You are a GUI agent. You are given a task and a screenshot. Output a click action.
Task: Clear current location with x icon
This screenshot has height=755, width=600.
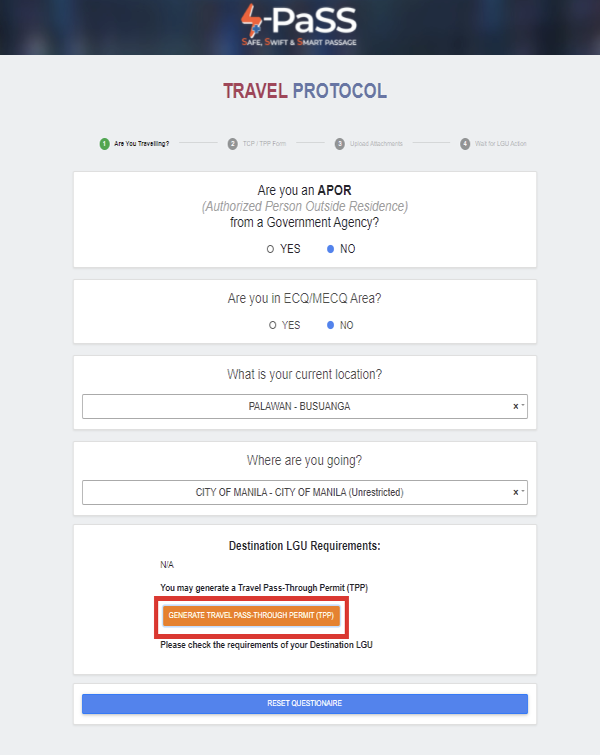(x=515, y=406)
